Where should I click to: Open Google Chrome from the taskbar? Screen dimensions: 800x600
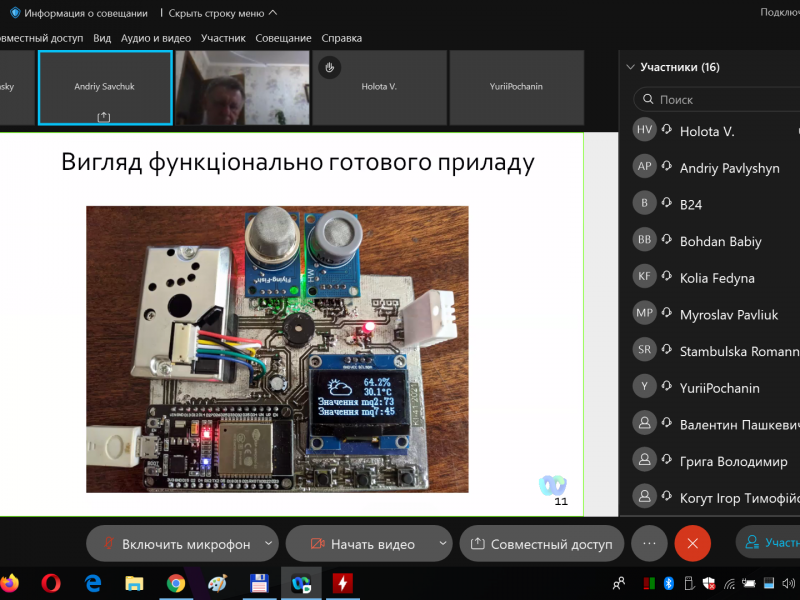point(176,582)
